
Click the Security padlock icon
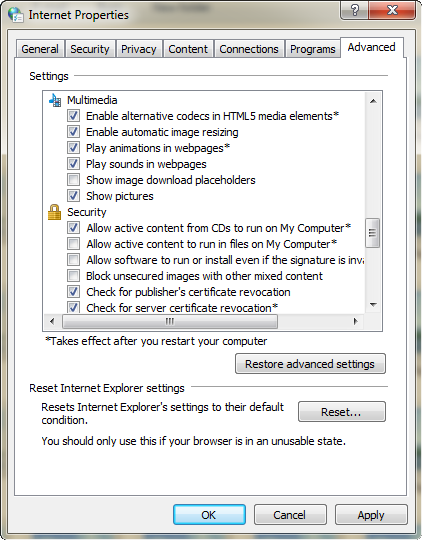tap(54, 212)
